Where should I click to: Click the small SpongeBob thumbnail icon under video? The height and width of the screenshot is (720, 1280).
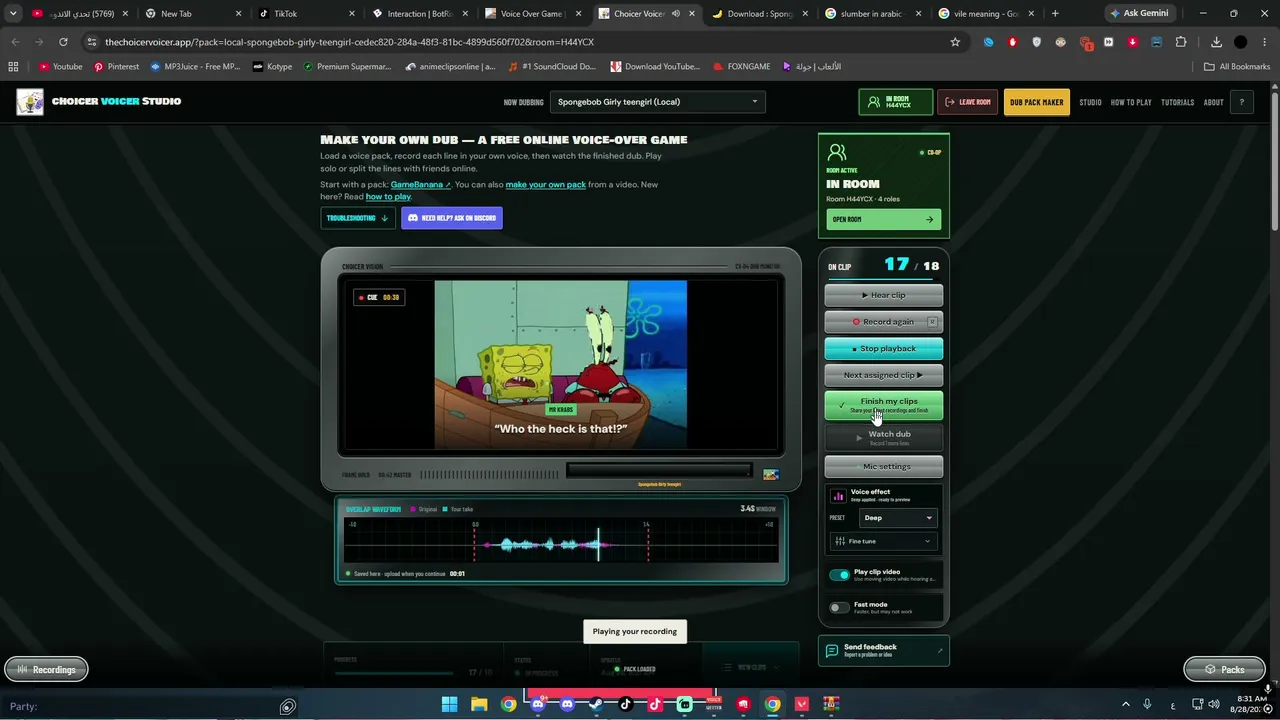(x=771, y=474)
